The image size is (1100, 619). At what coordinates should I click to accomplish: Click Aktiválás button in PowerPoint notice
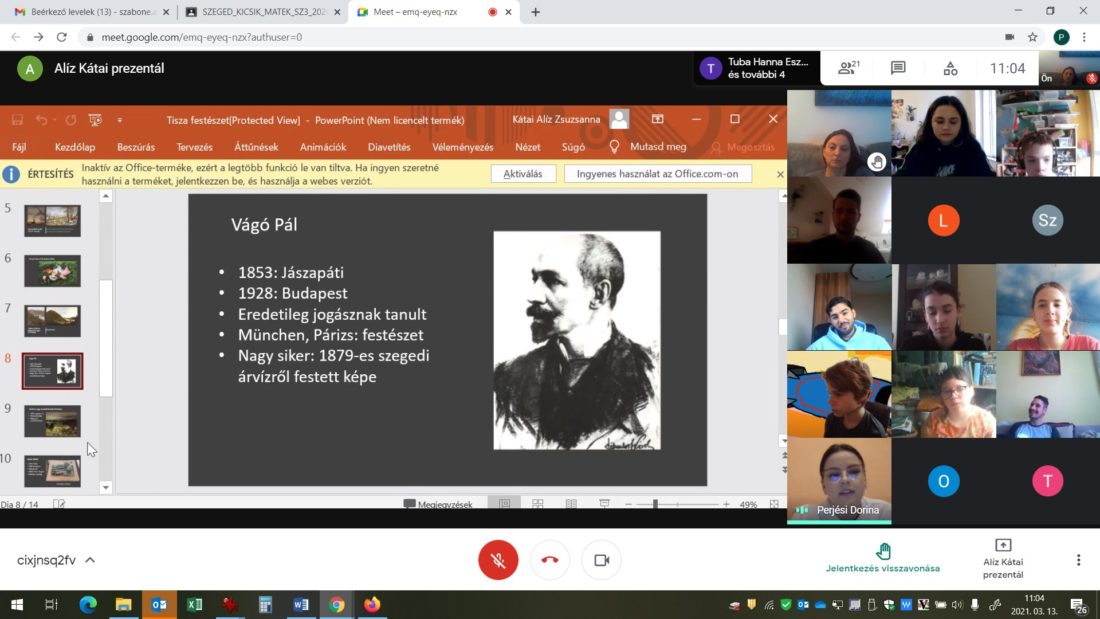tap(523, 173)
